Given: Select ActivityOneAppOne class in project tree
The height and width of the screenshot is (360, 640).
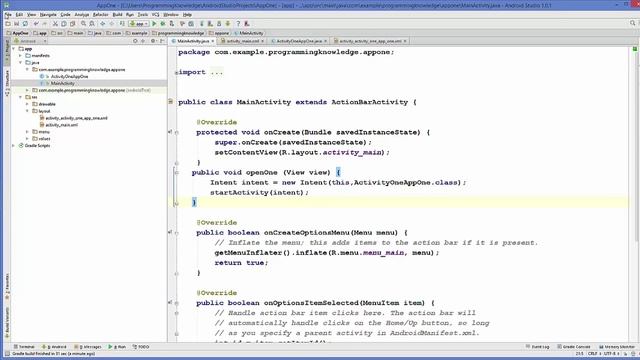Looking at the screenshot, I should [69, 77].
